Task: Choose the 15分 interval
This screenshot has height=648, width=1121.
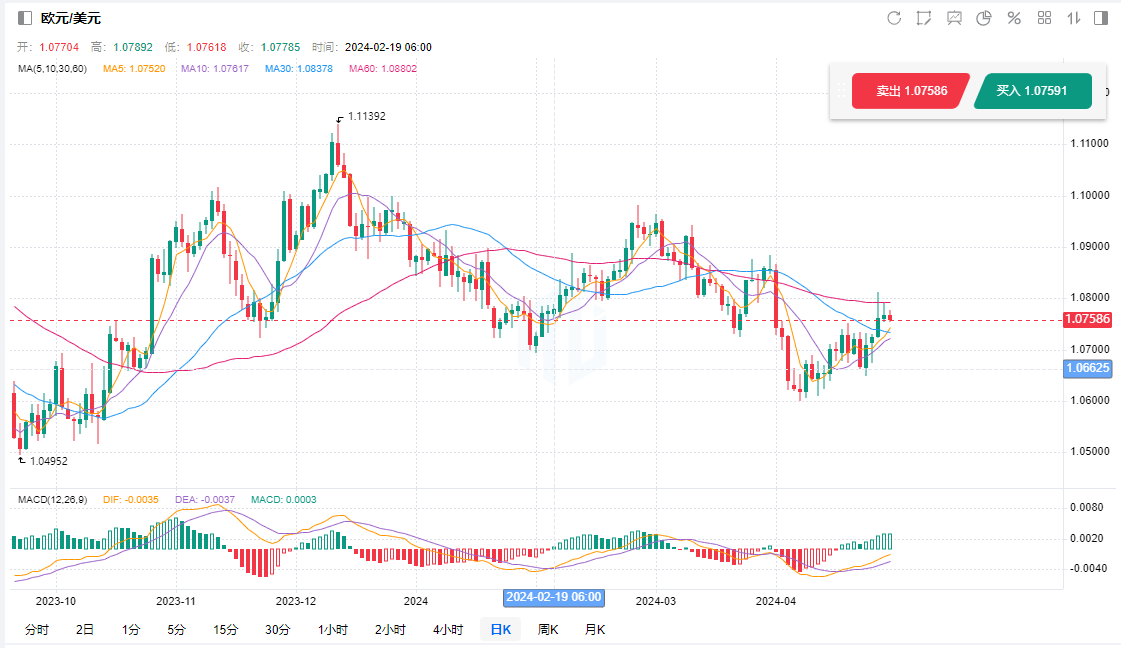Action: [x=225, y=630]
